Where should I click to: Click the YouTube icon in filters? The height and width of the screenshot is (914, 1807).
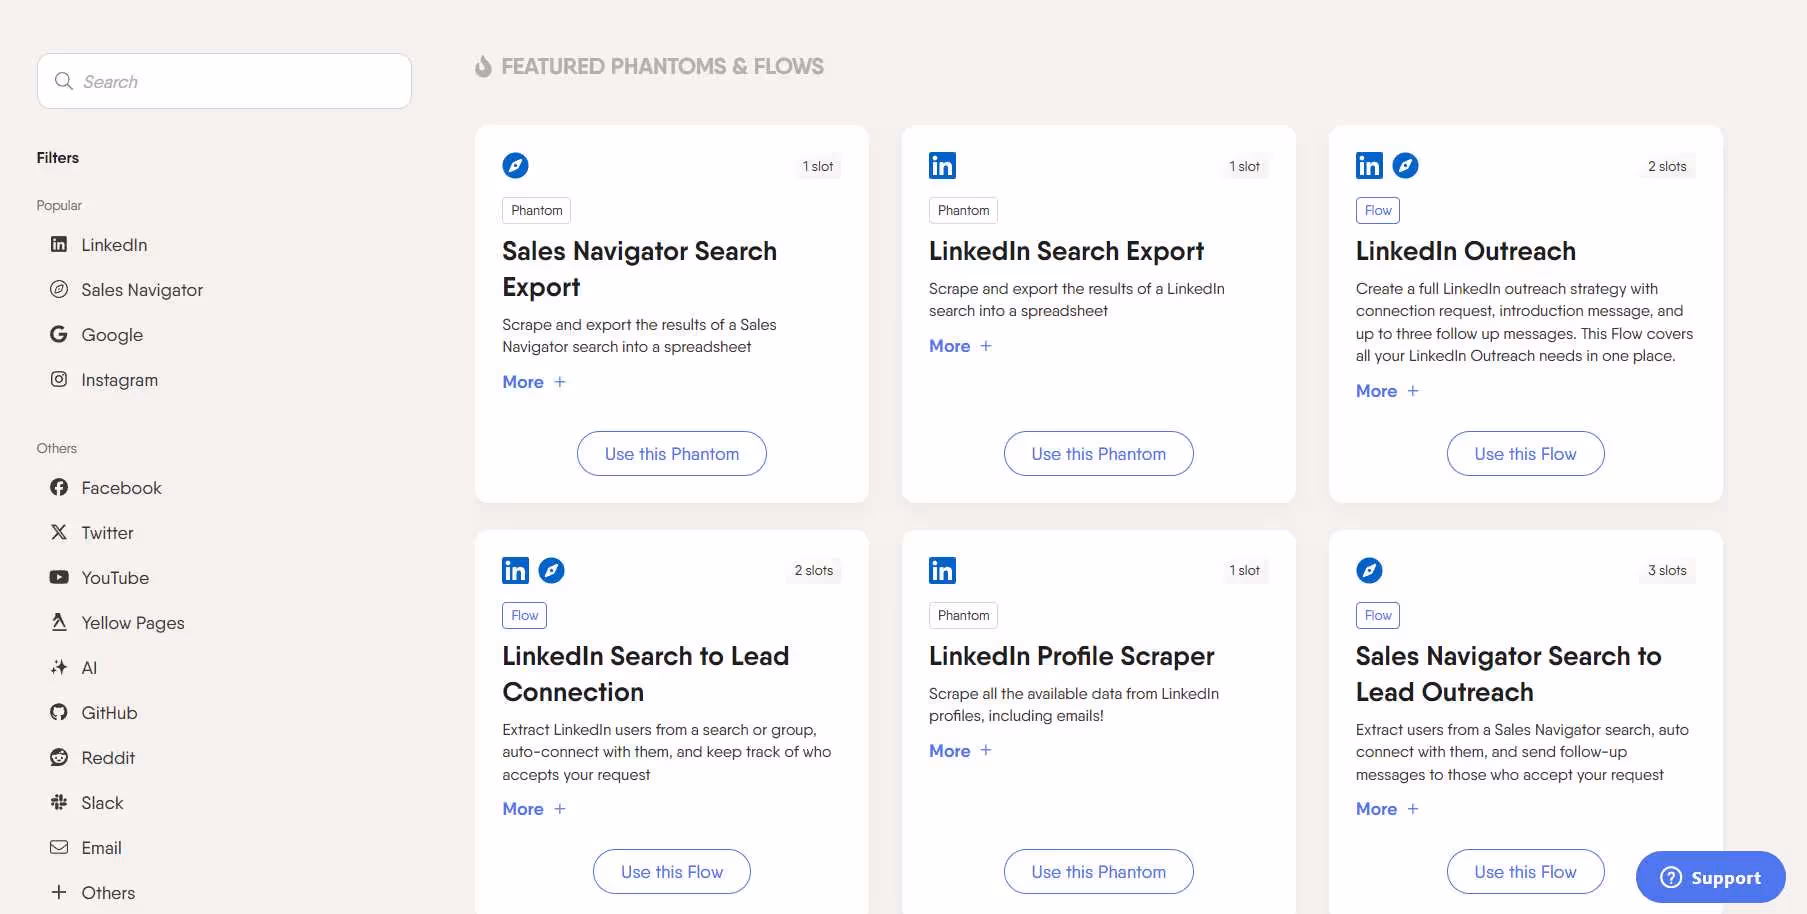tap(59, 577)
